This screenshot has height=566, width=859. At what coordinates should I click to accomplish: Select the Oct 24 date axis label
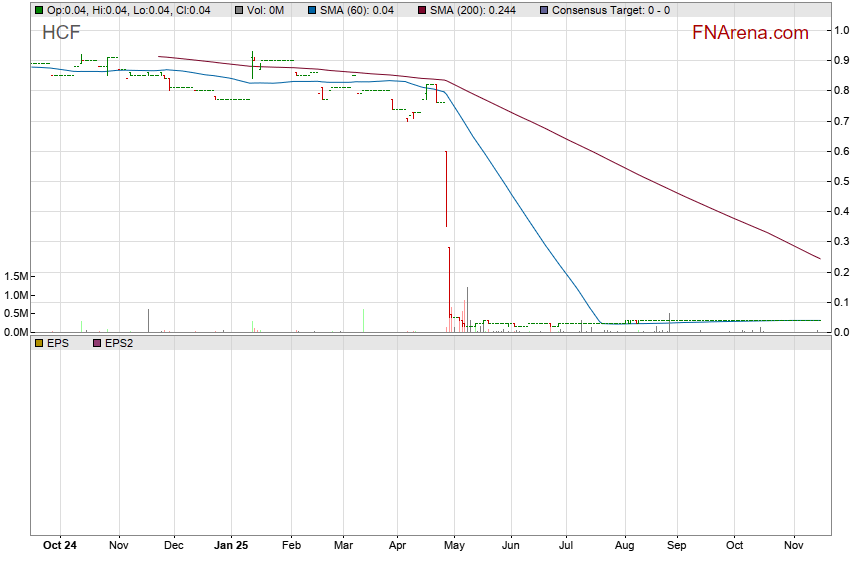pos(61,547)
